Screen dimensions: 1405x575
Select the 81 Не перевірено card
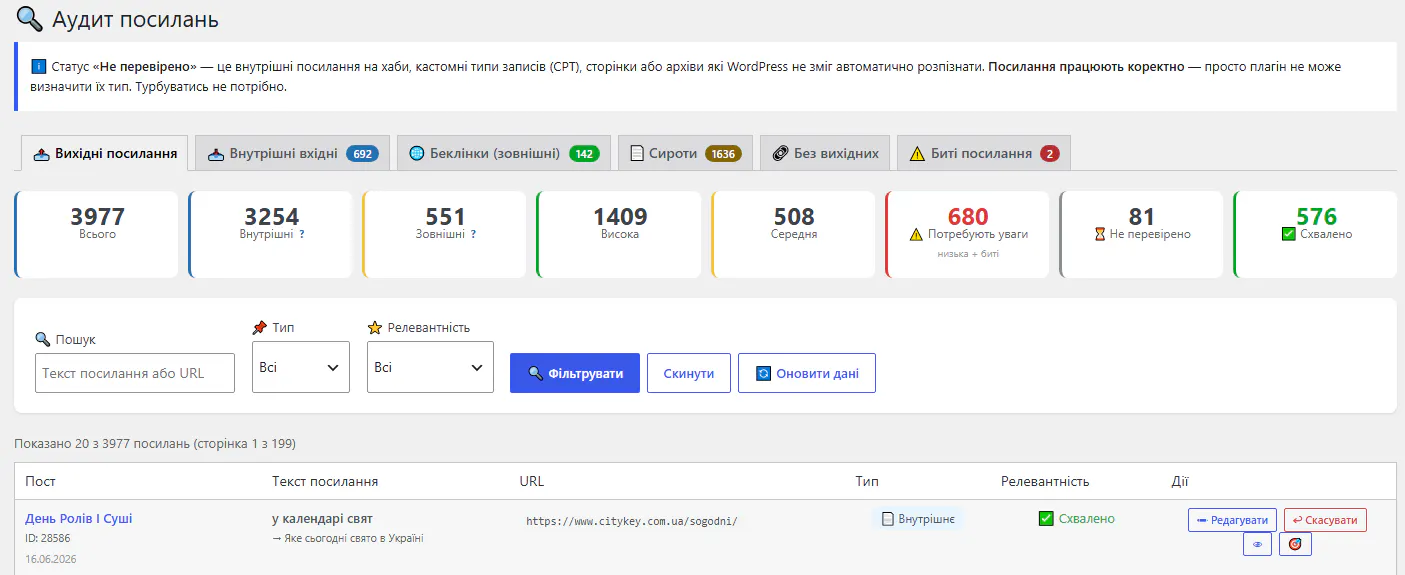point(1142,234)
